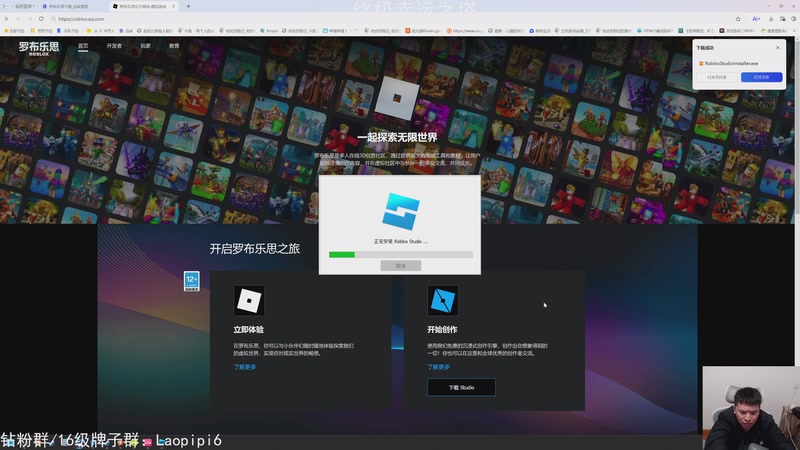This screenshot has height=450, width=800.
Task: Open the 玩家 navigation item
Action: pos(145,46)
